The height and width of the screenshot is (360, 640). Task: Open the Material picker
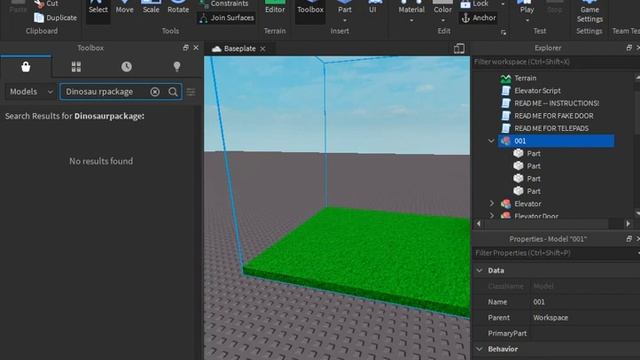pos(411,7)
